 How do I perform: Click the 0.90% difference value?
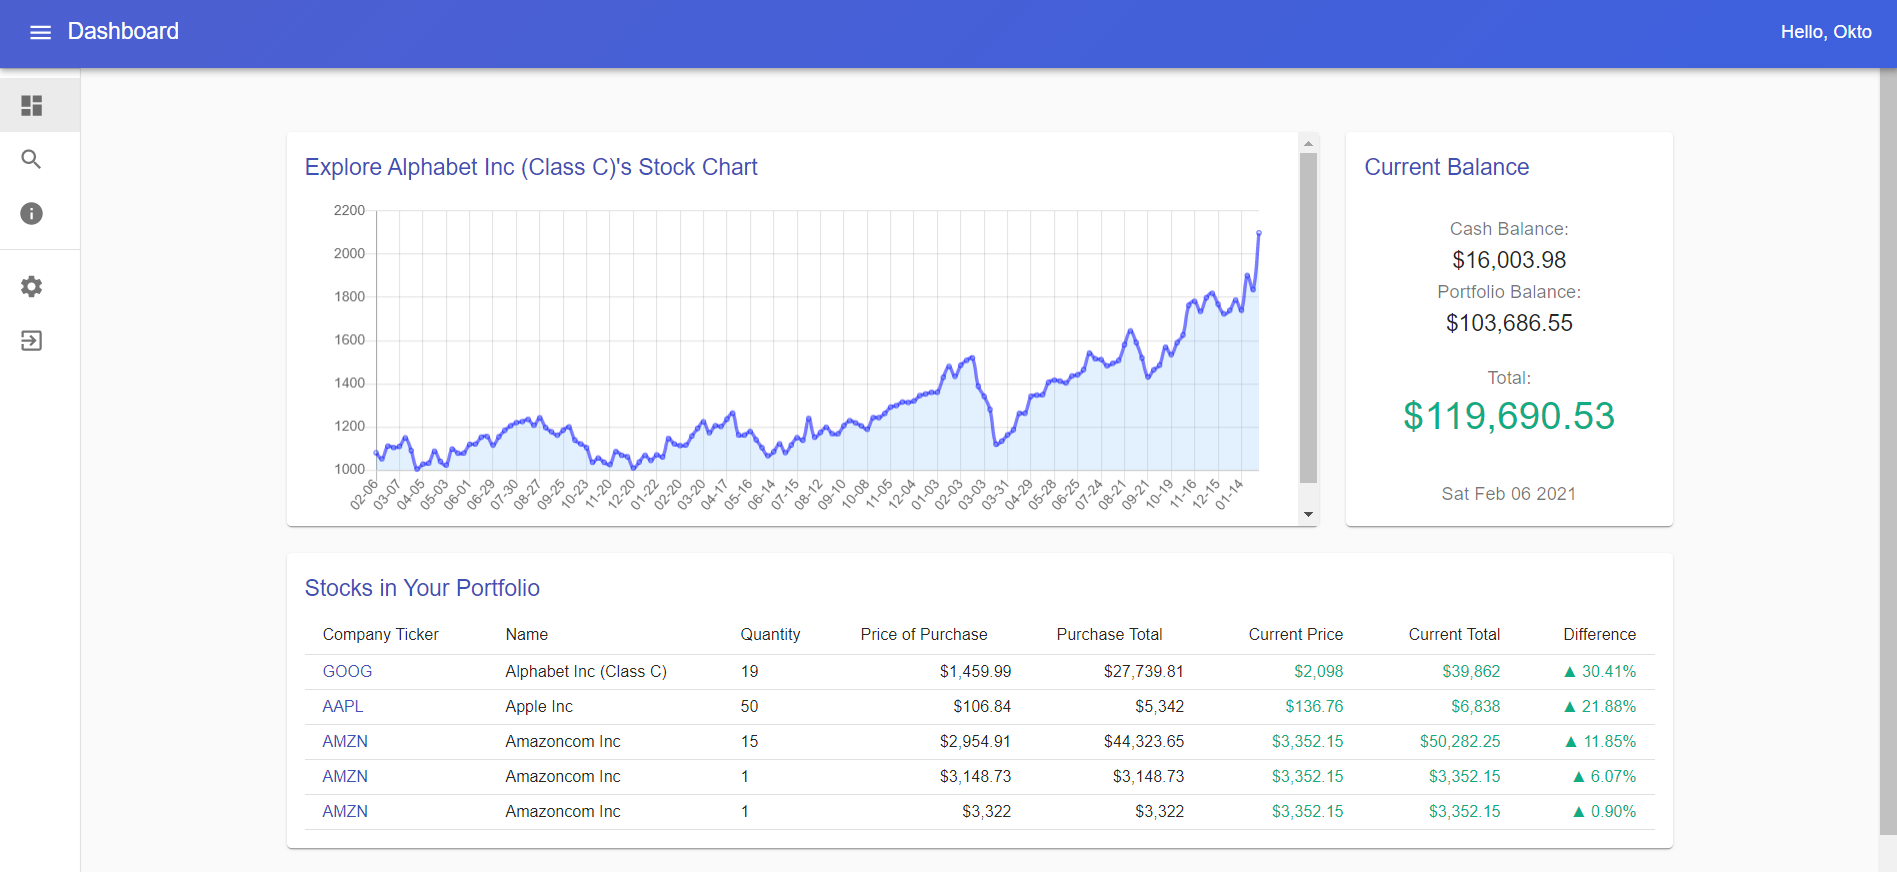point(1604,812)
